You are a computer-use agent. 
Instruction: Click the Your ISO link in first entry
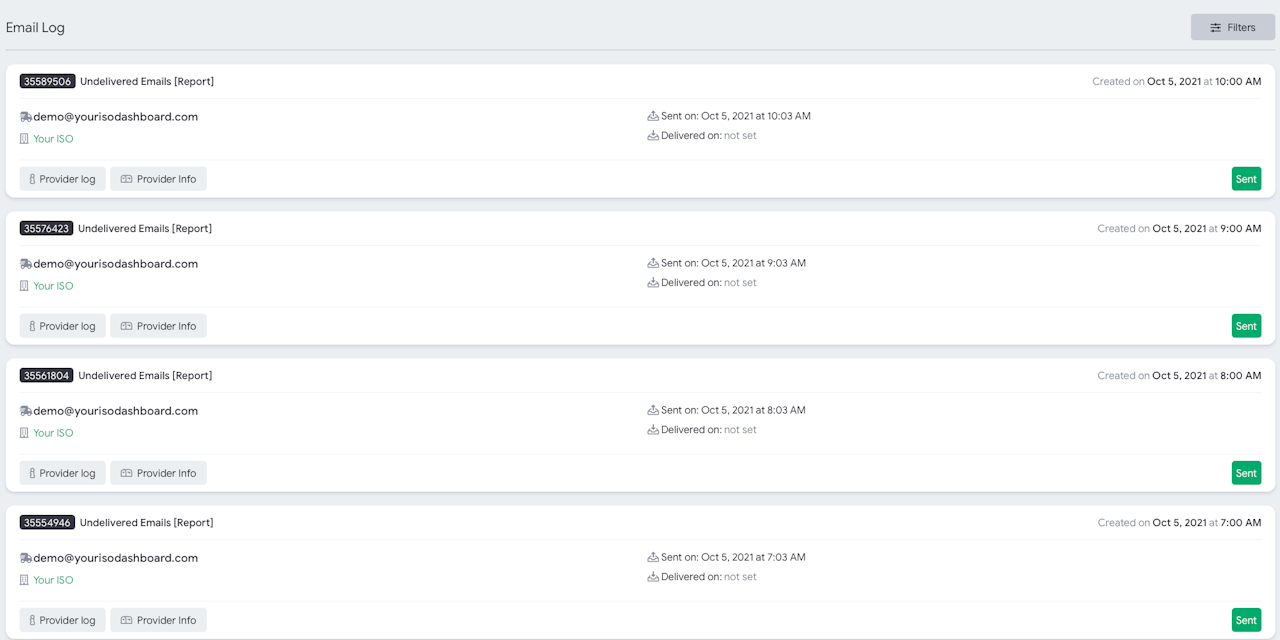[x=53, y=139]
